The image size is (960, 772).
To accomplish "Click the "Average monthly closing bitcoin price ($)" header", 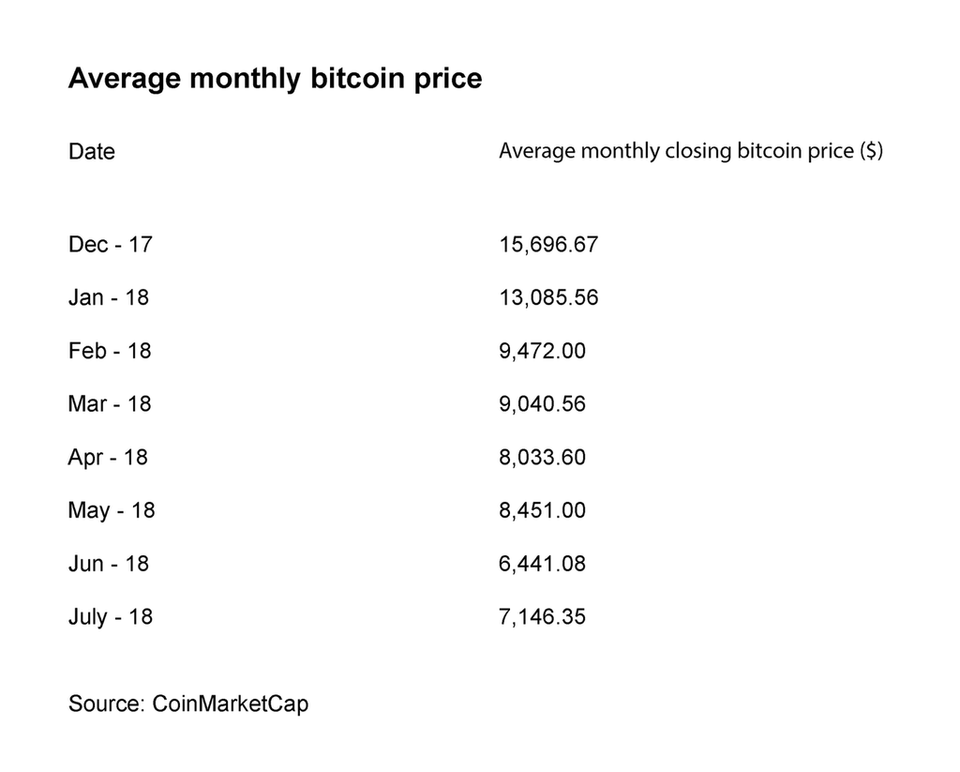I will coord(690,151).
